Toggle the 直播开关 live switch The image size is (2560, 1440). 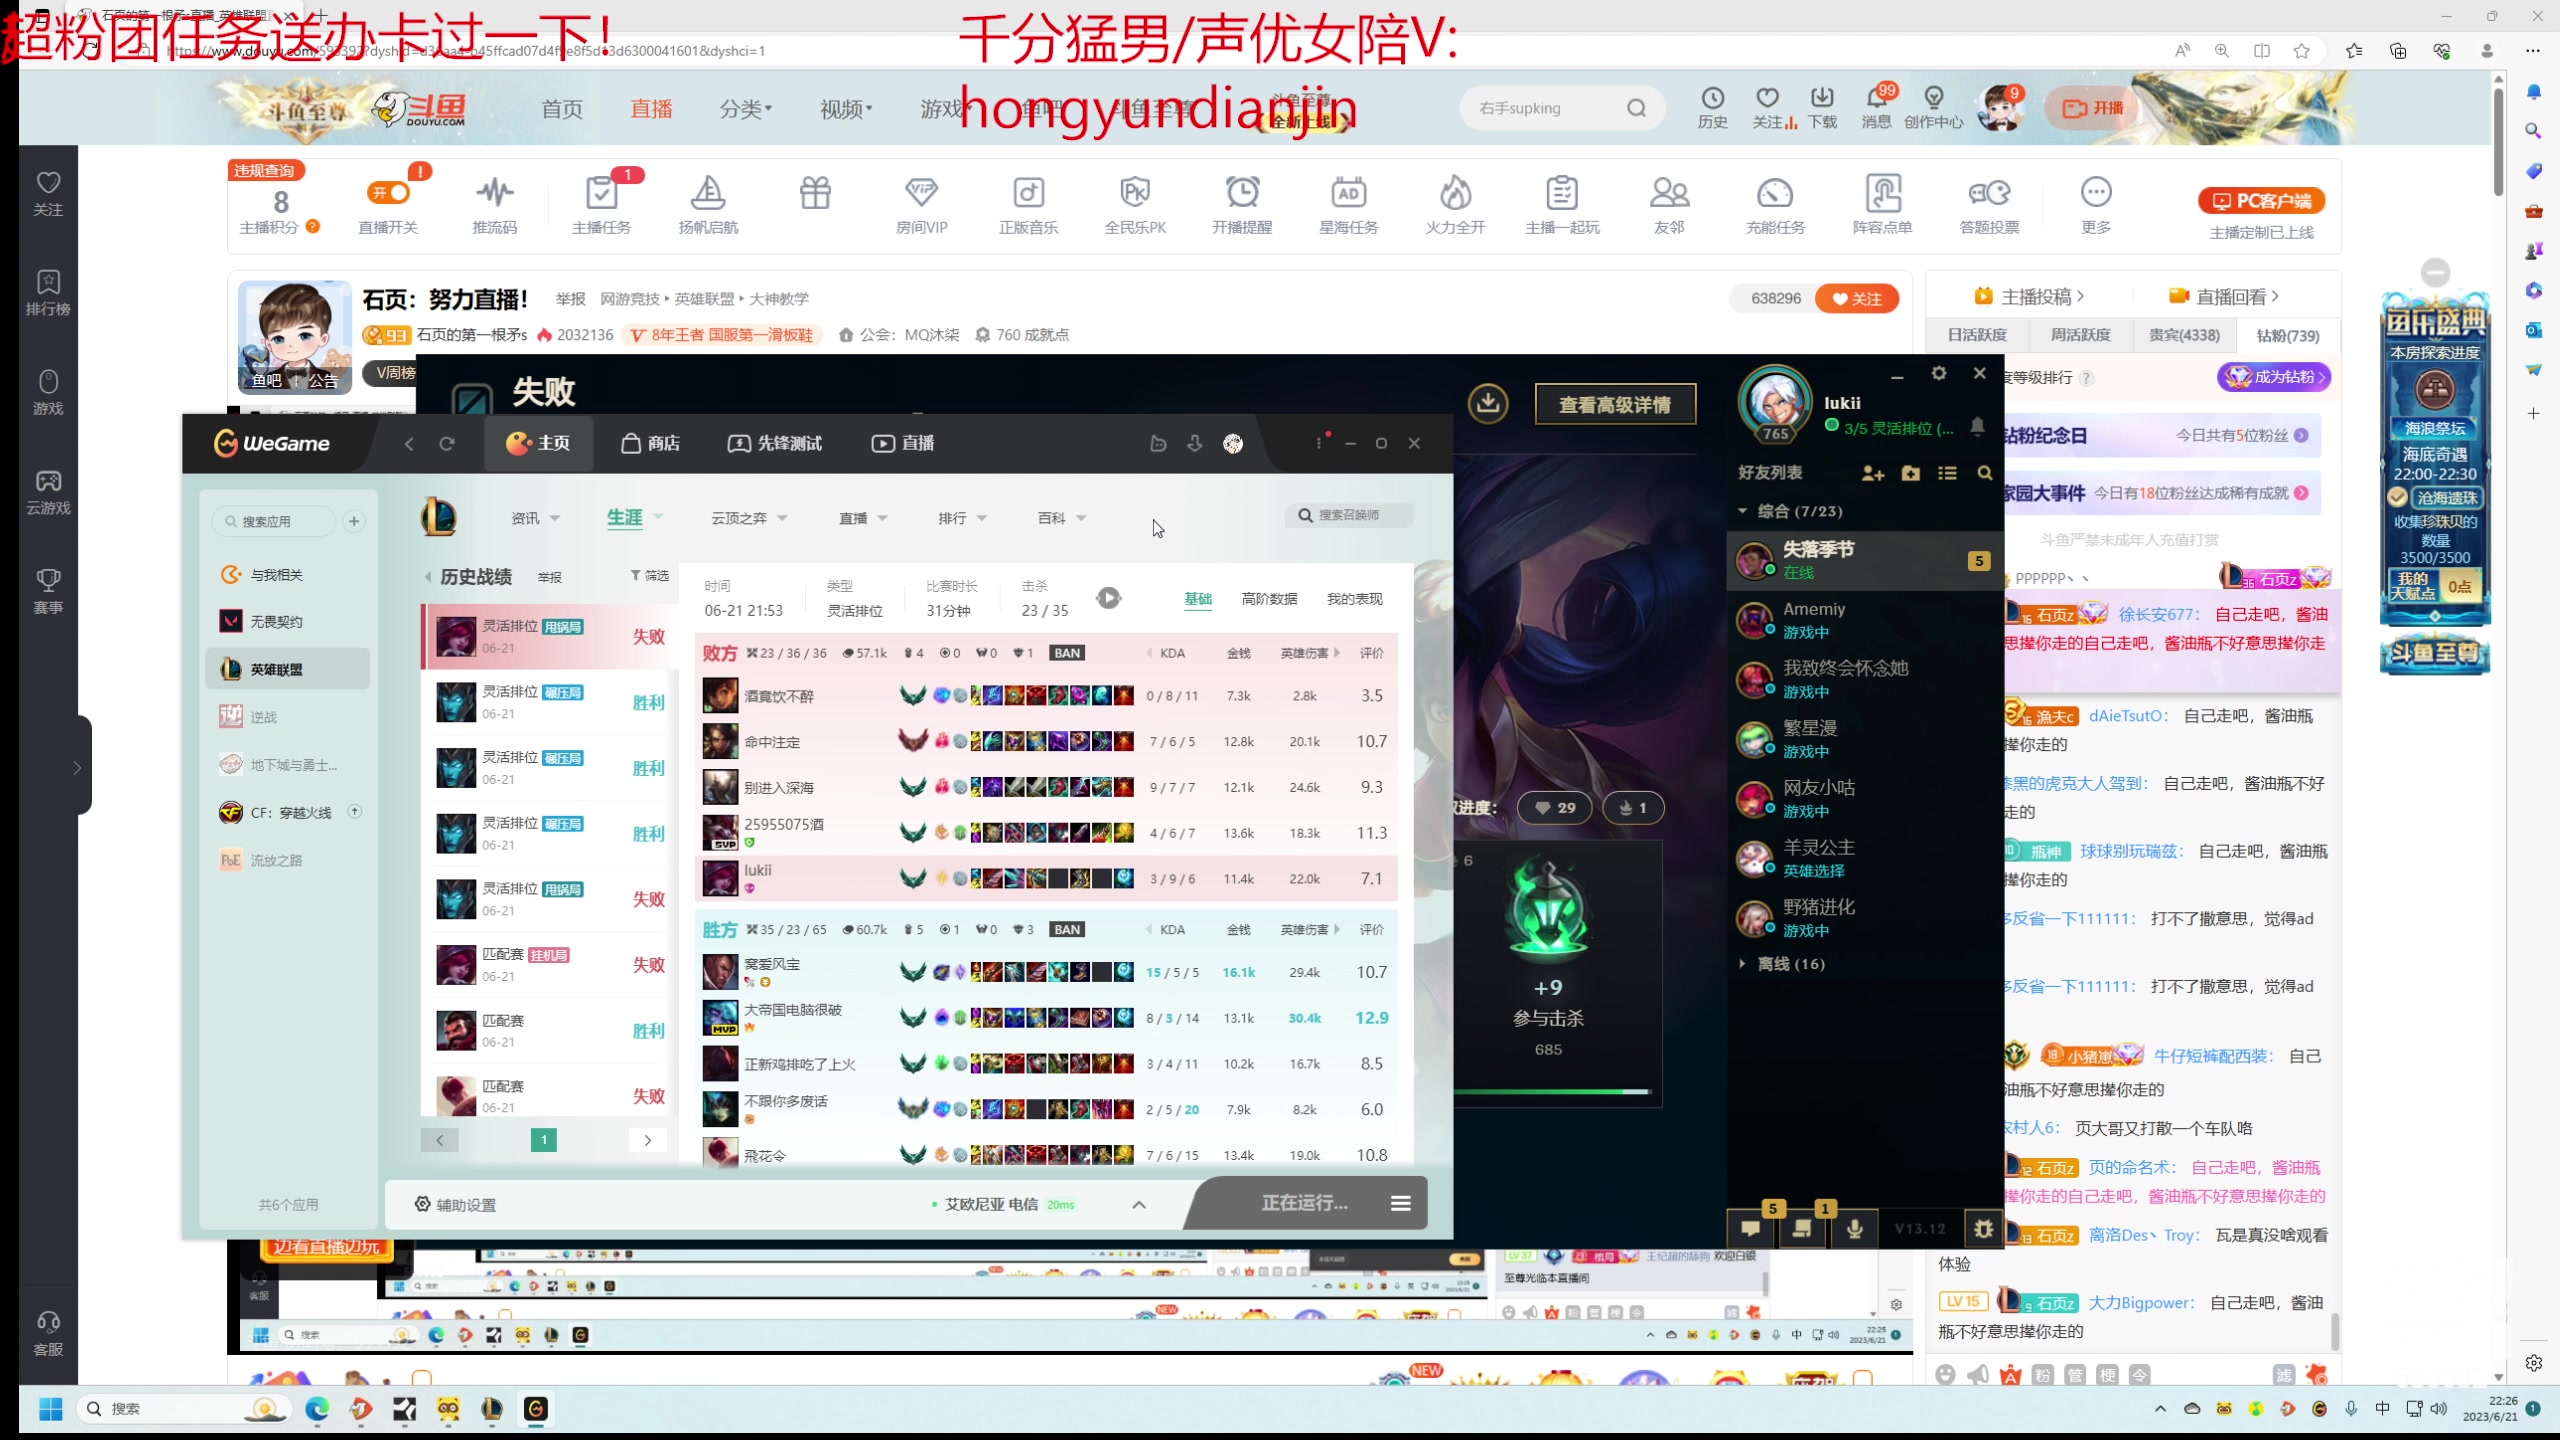tap(389, 192)
